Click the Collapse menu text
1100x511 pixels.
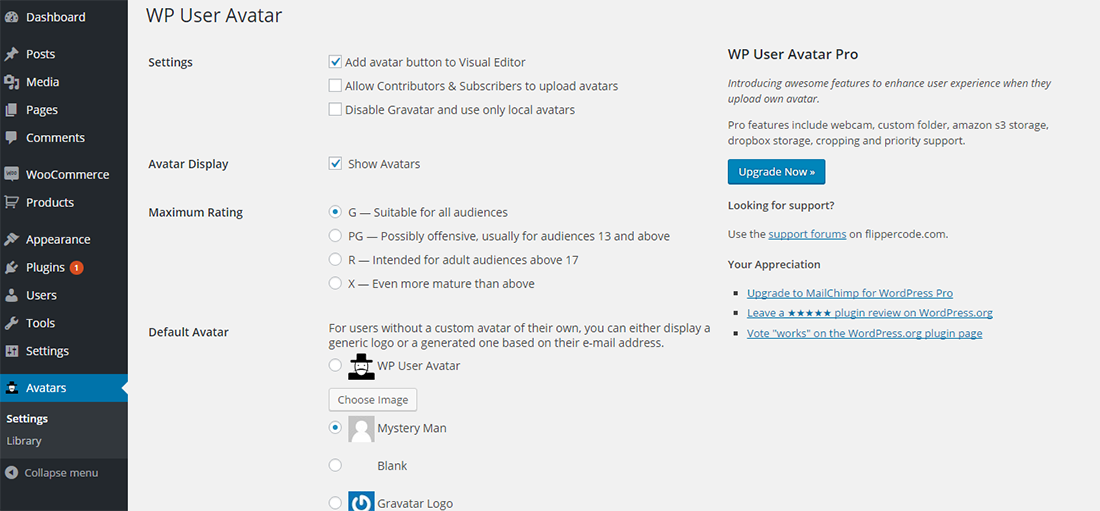point(61,473)
